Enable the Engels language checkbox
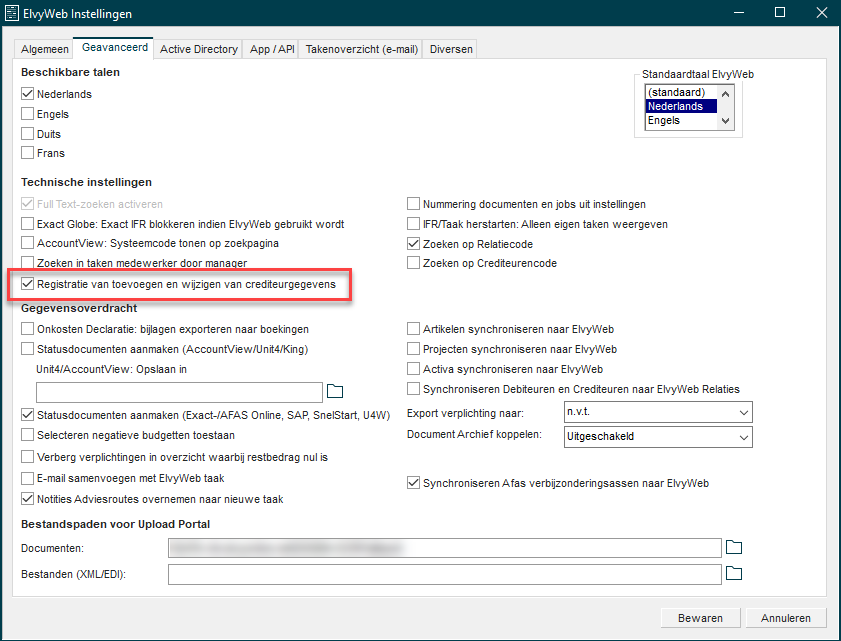841x641 pixels. pyautogui.click(x=28, y=114)
